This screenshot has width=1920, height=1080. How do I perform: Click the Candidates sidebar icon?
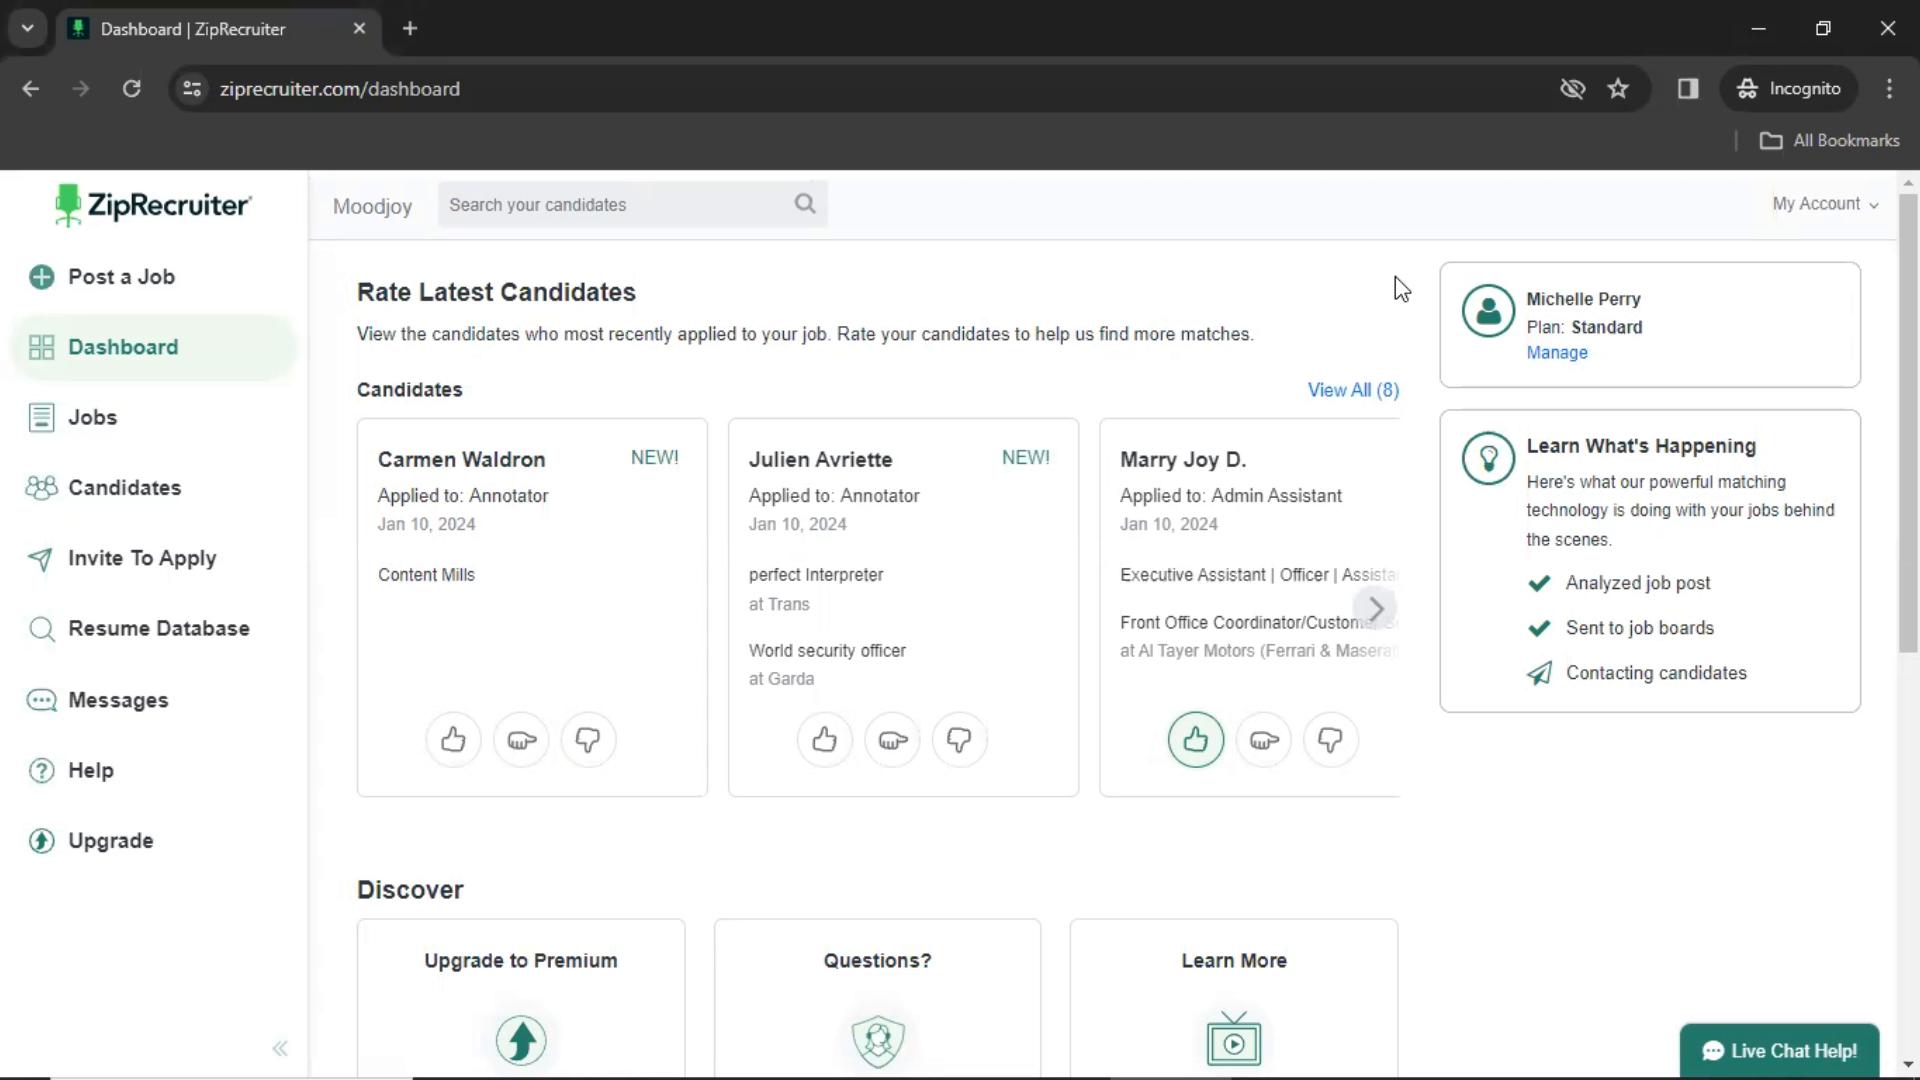[x=41, y=487]
